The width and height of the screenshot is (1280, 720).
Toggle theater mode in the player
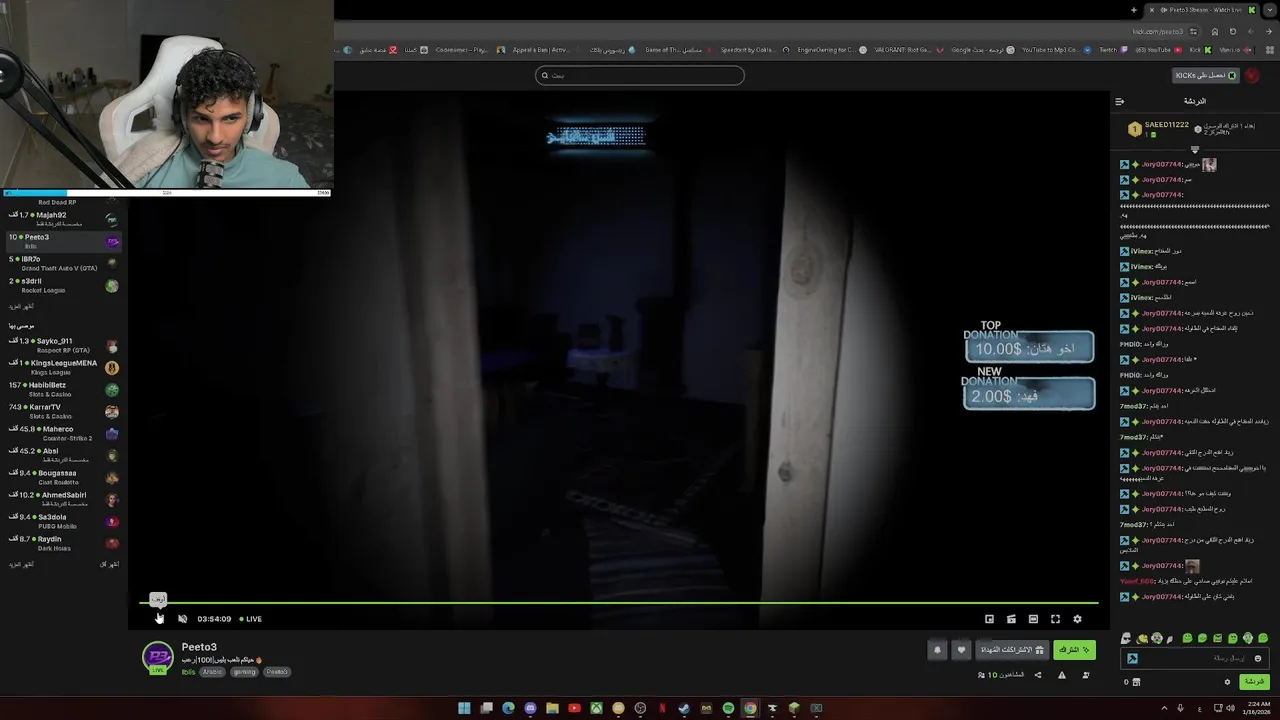(x=1033, y=619)
